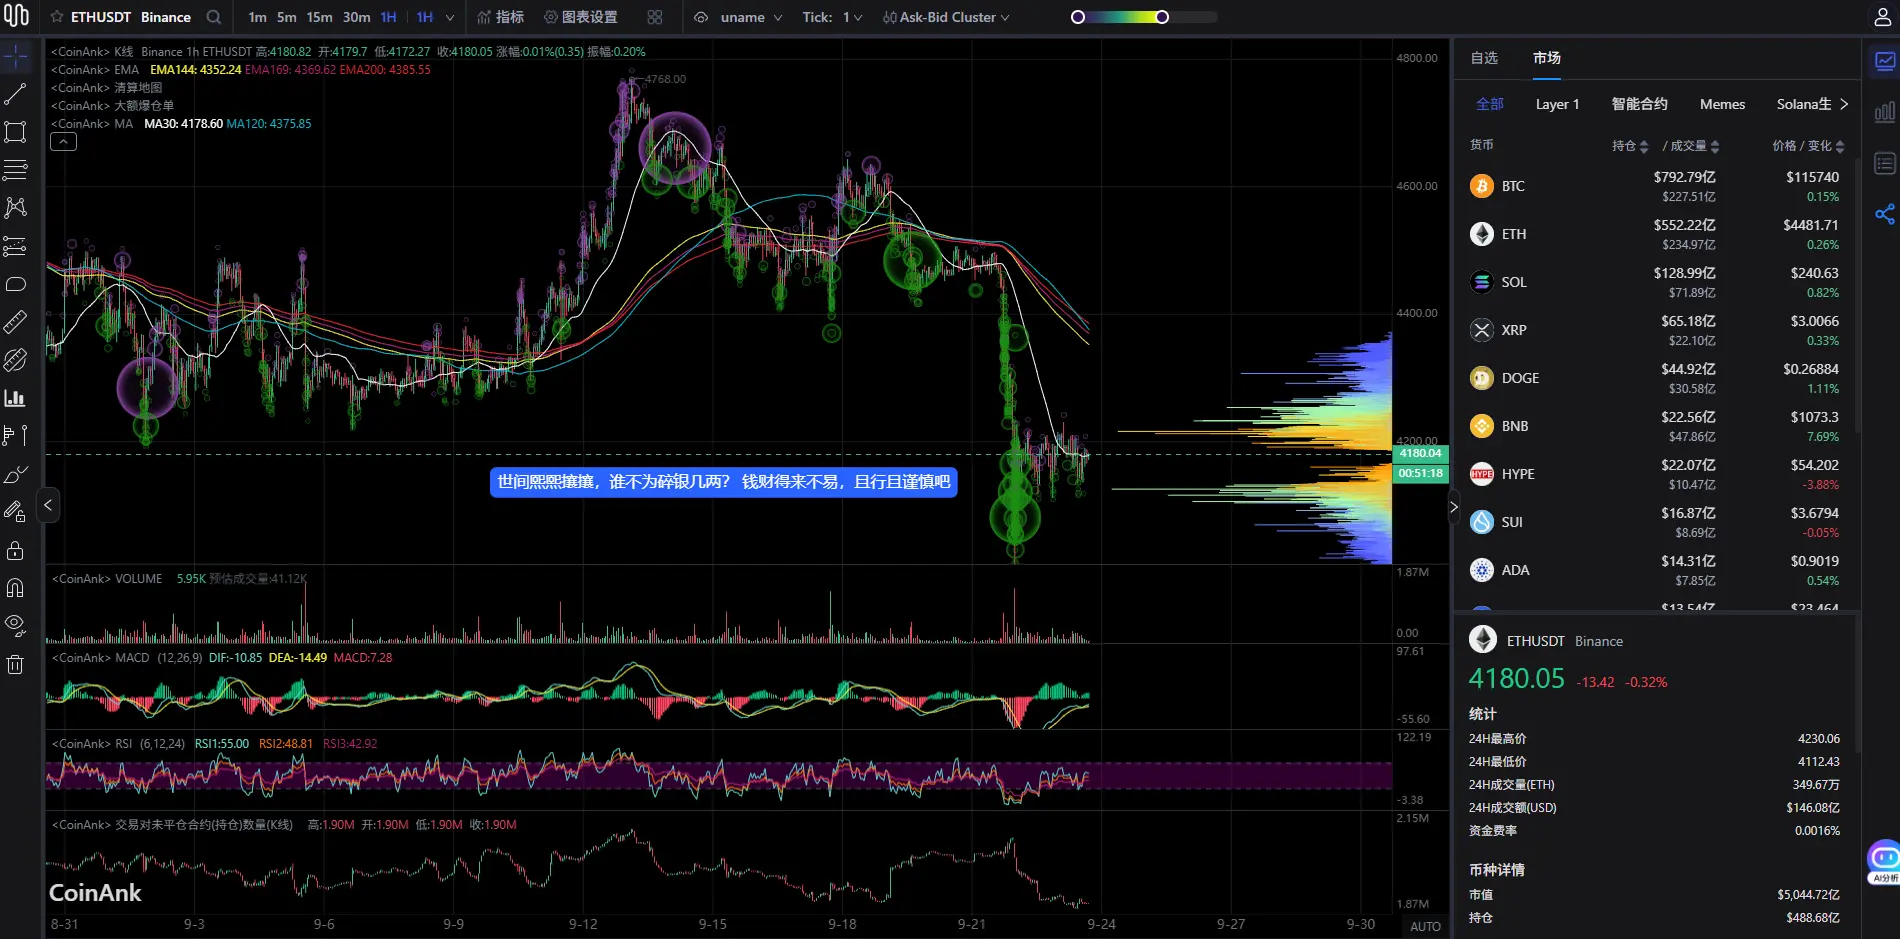Select the pencil edit tool
The width and height of the screenshot is (1900, 939).
click(x=16, y=512)
